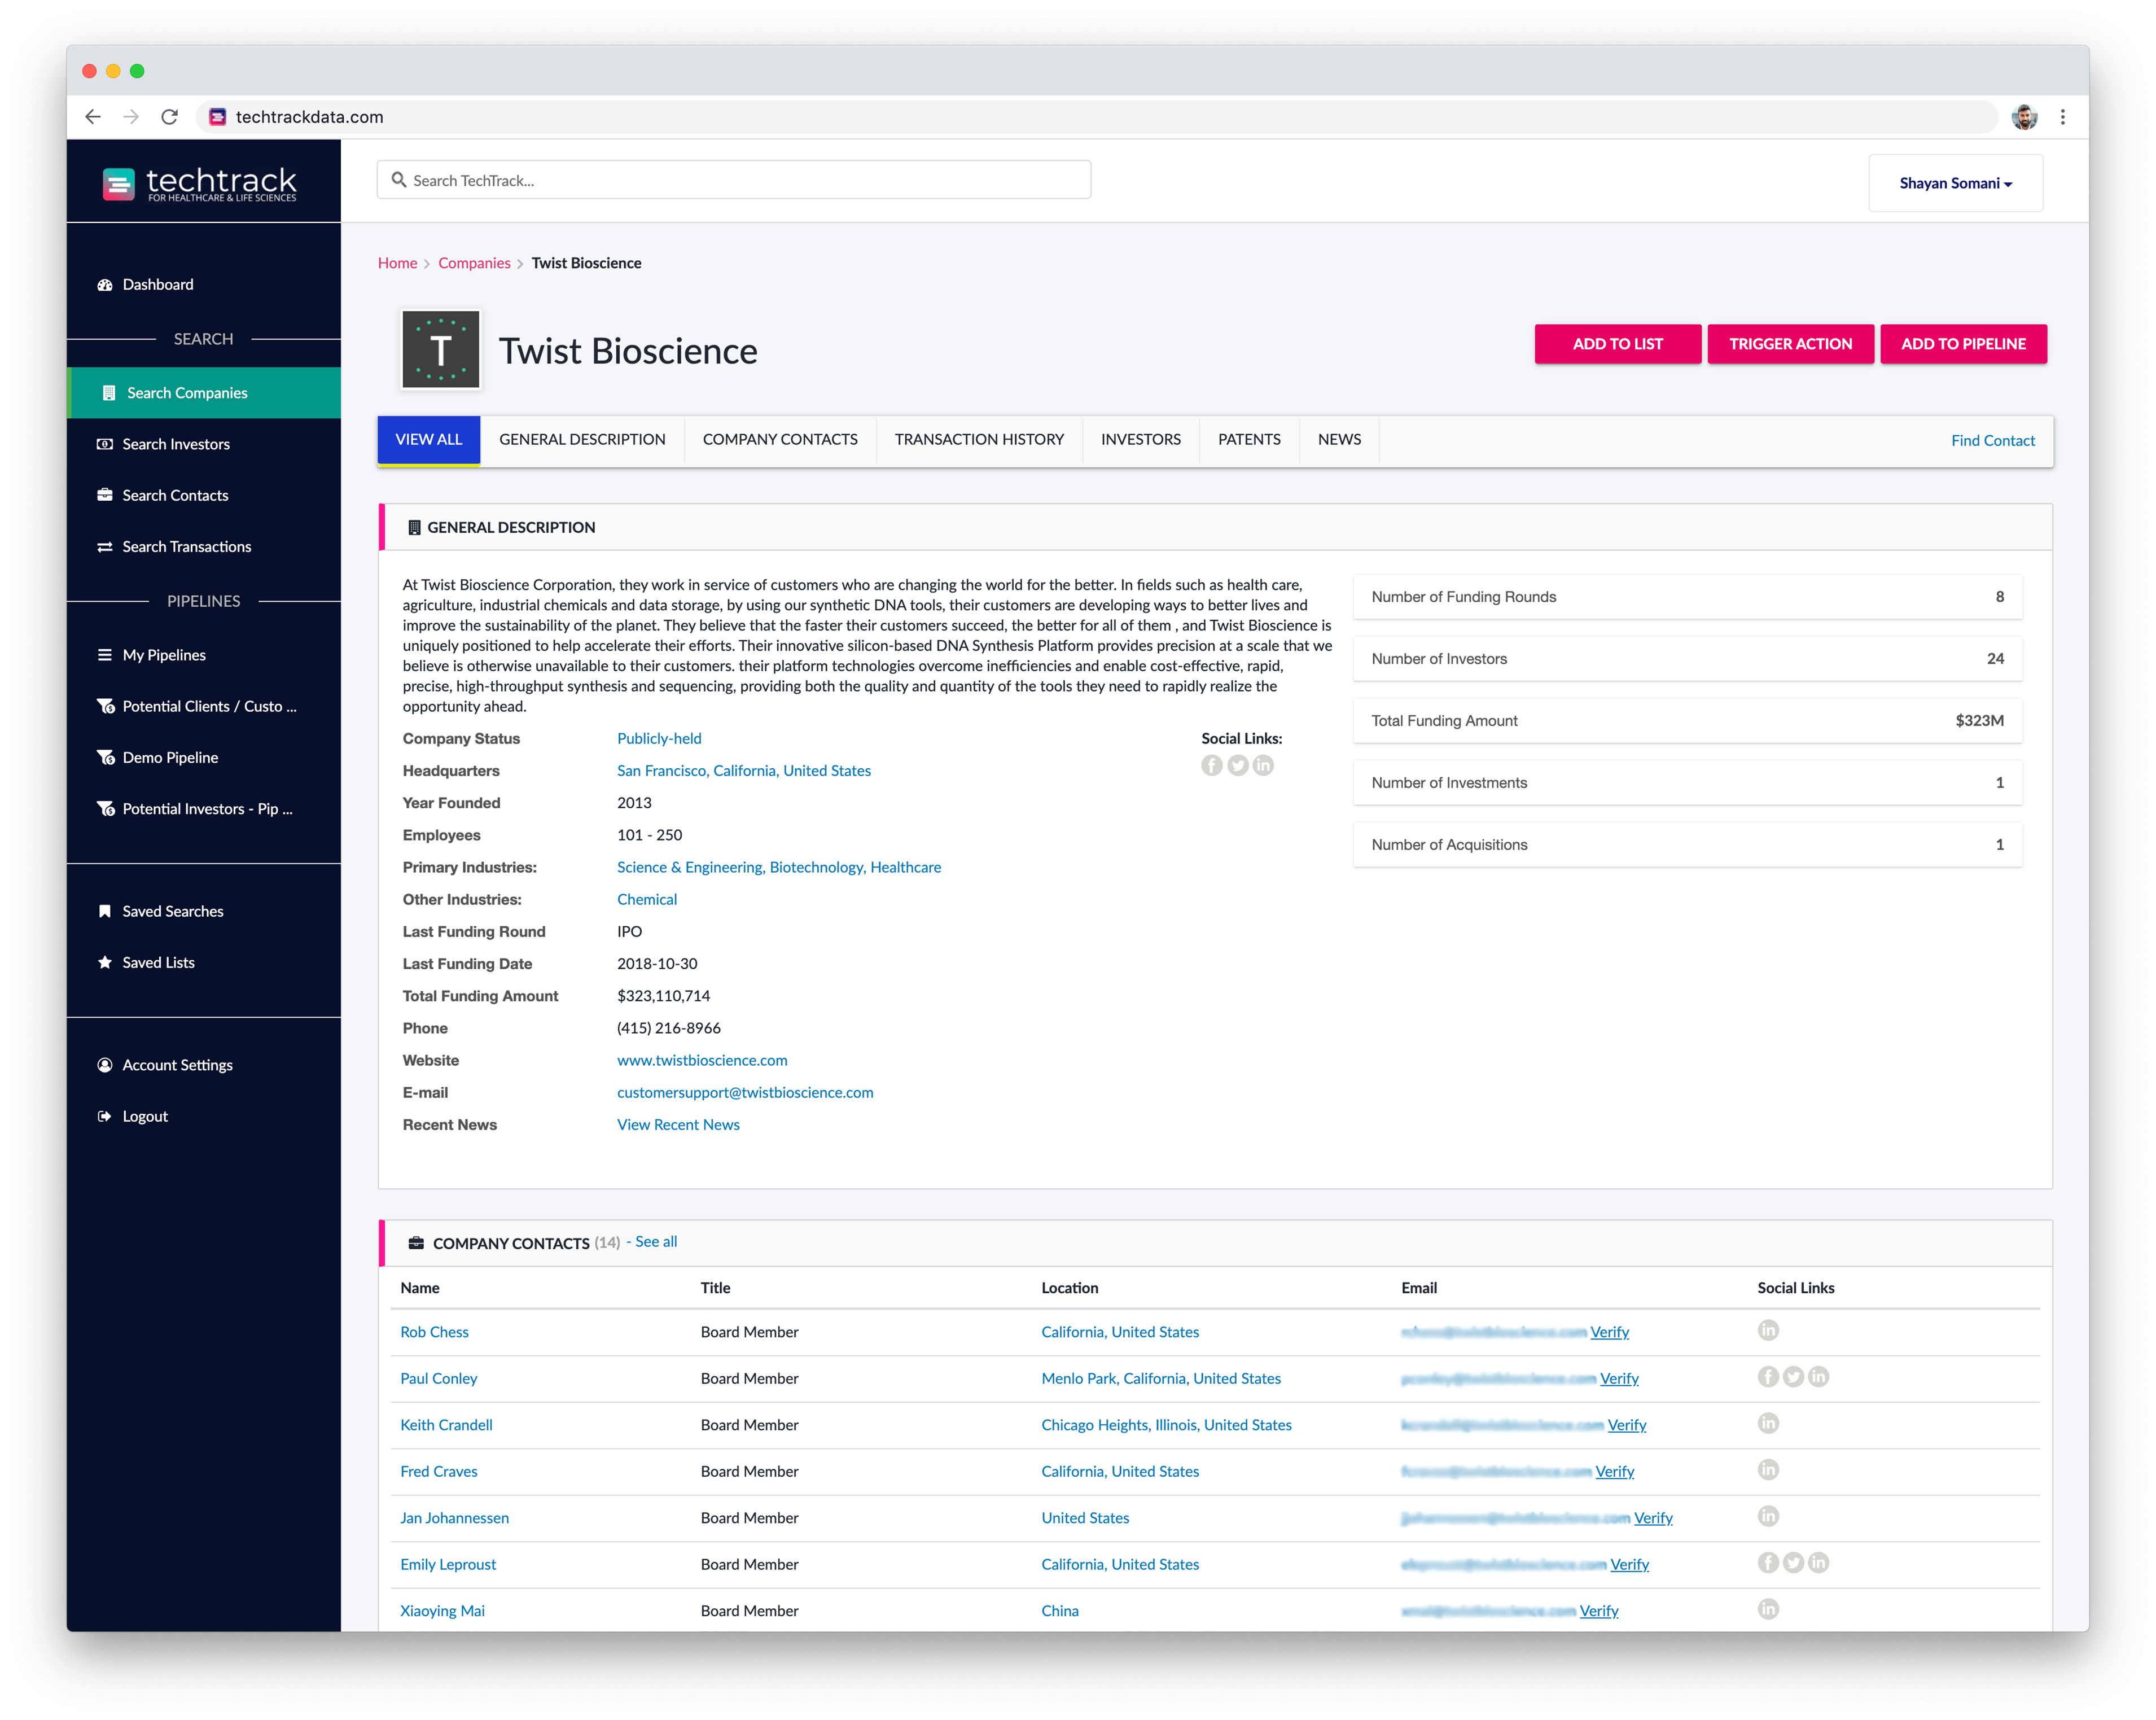
Task: Open Rob Chess LinkedIn icon
Action: pos(1768,1331)
